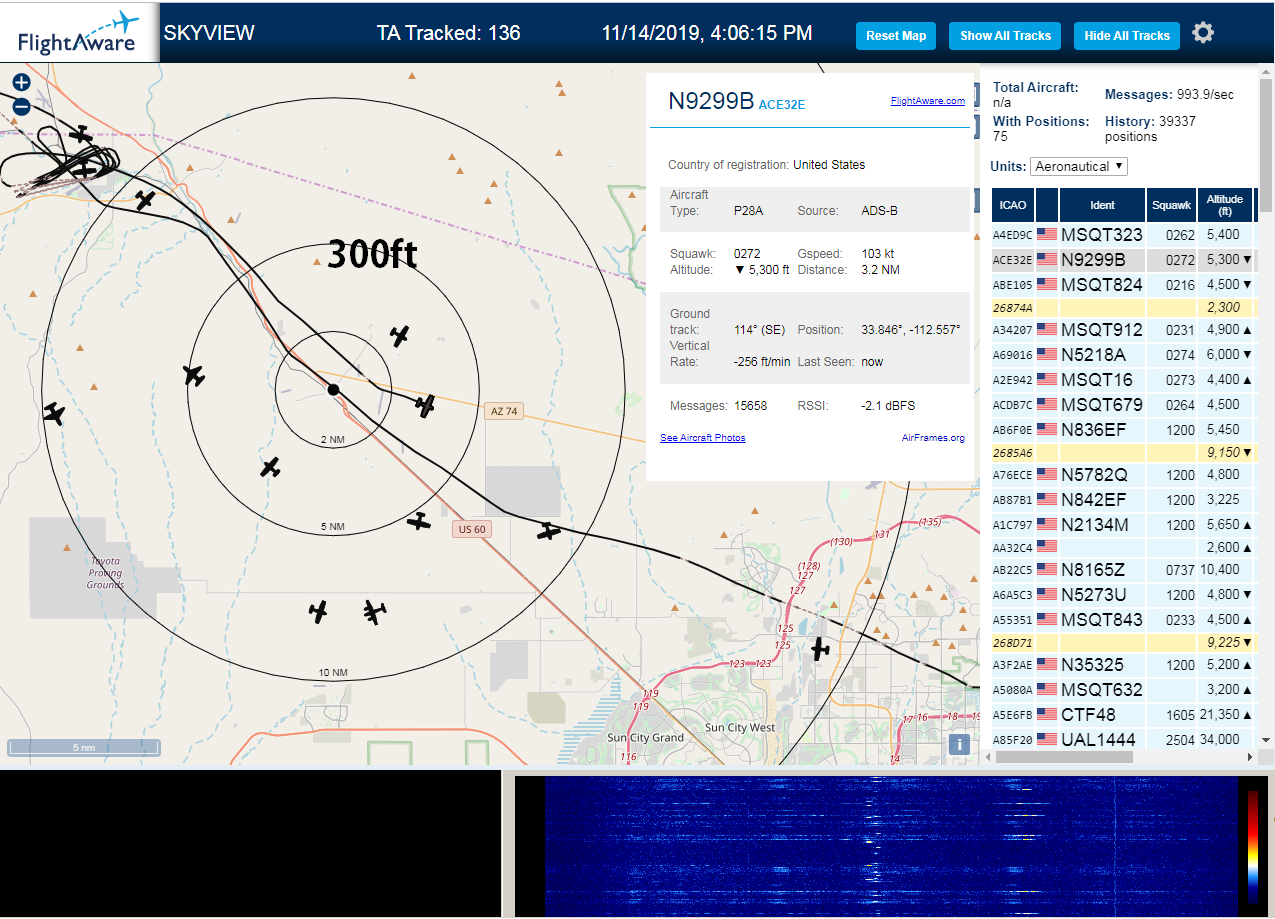Select the N5218A row in the table
This screenshot has height=919, width=1275.
click(1123, 355)
